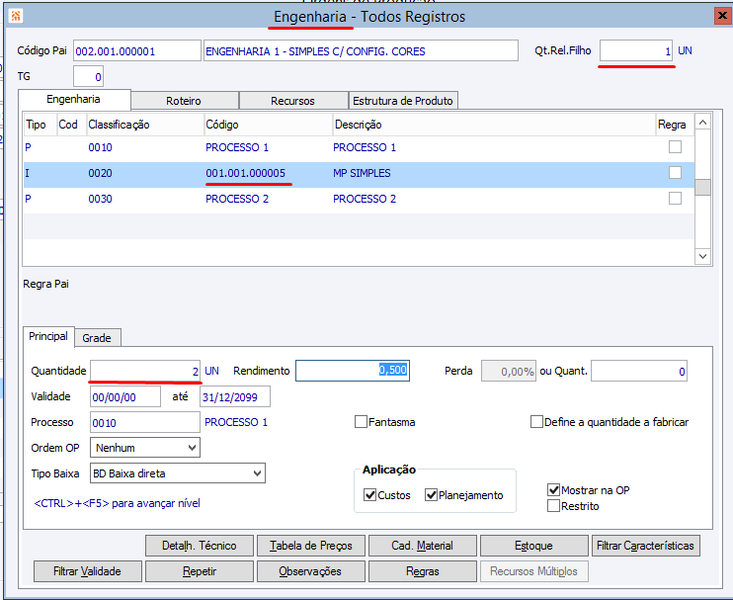Uncheck the Custos application checkbox
733x600 pixels.
coord(371,495)
